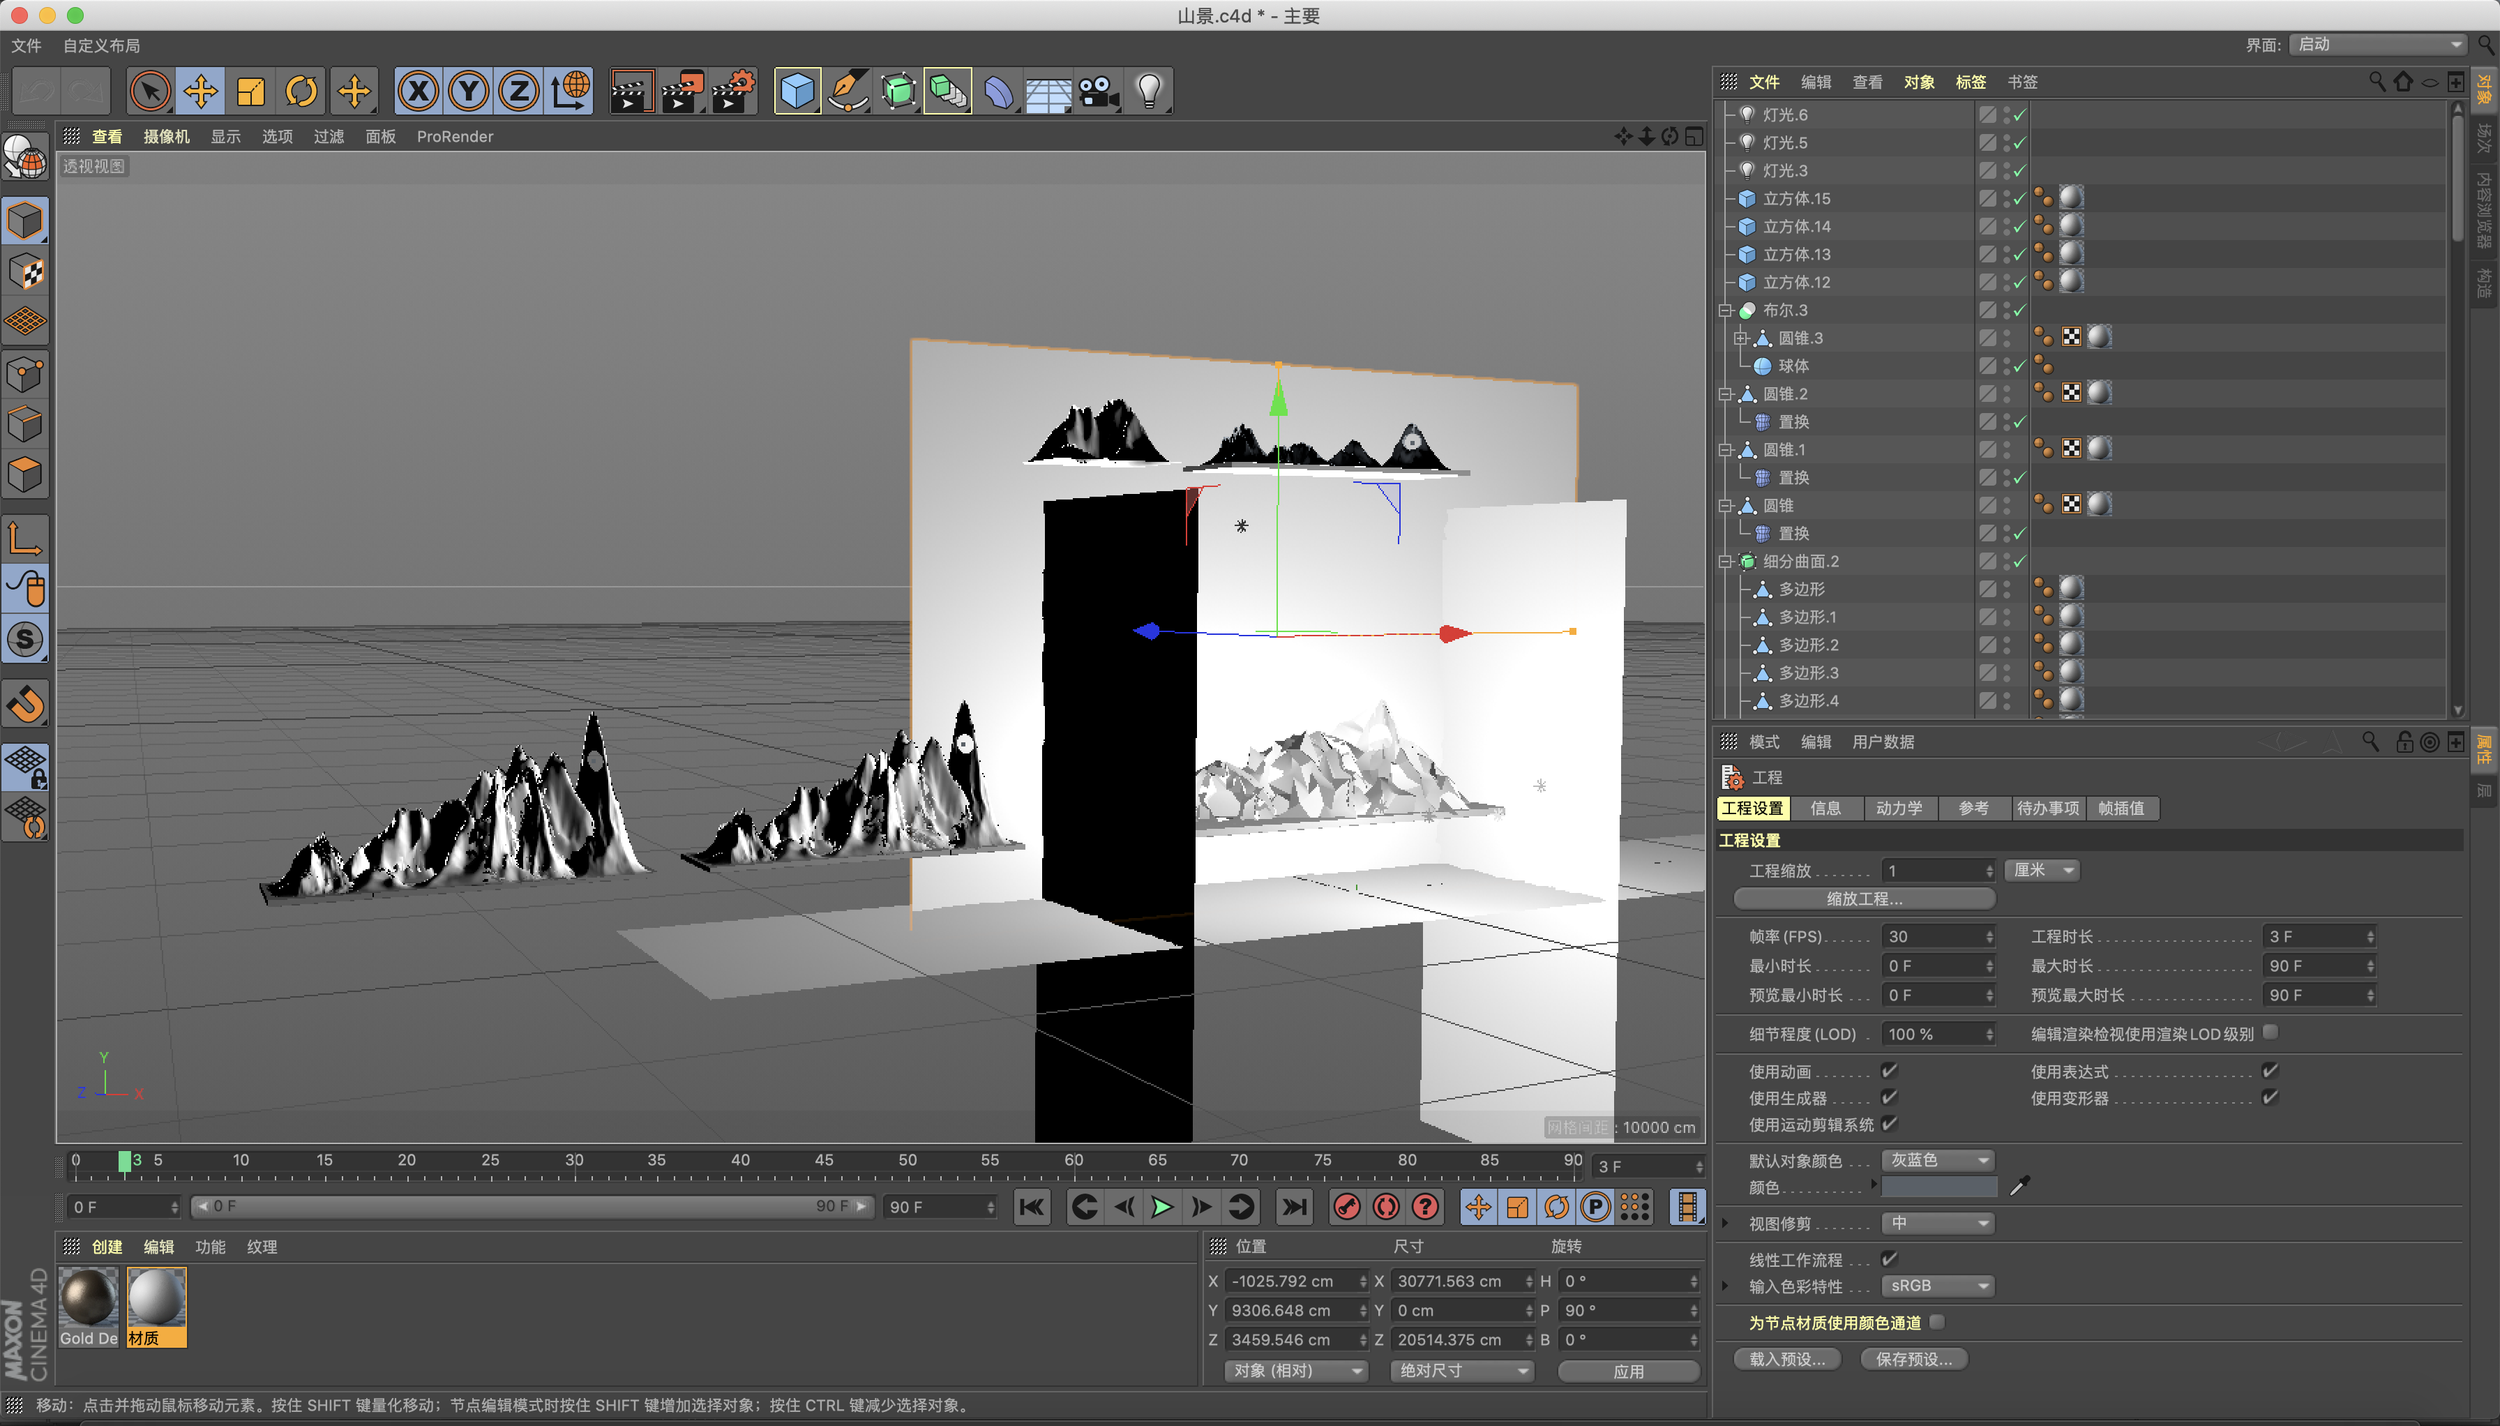The width and height of the screenshot is (2500, 1426).
Task: Click the 缩放工程... button
Action: (1864, 899)
